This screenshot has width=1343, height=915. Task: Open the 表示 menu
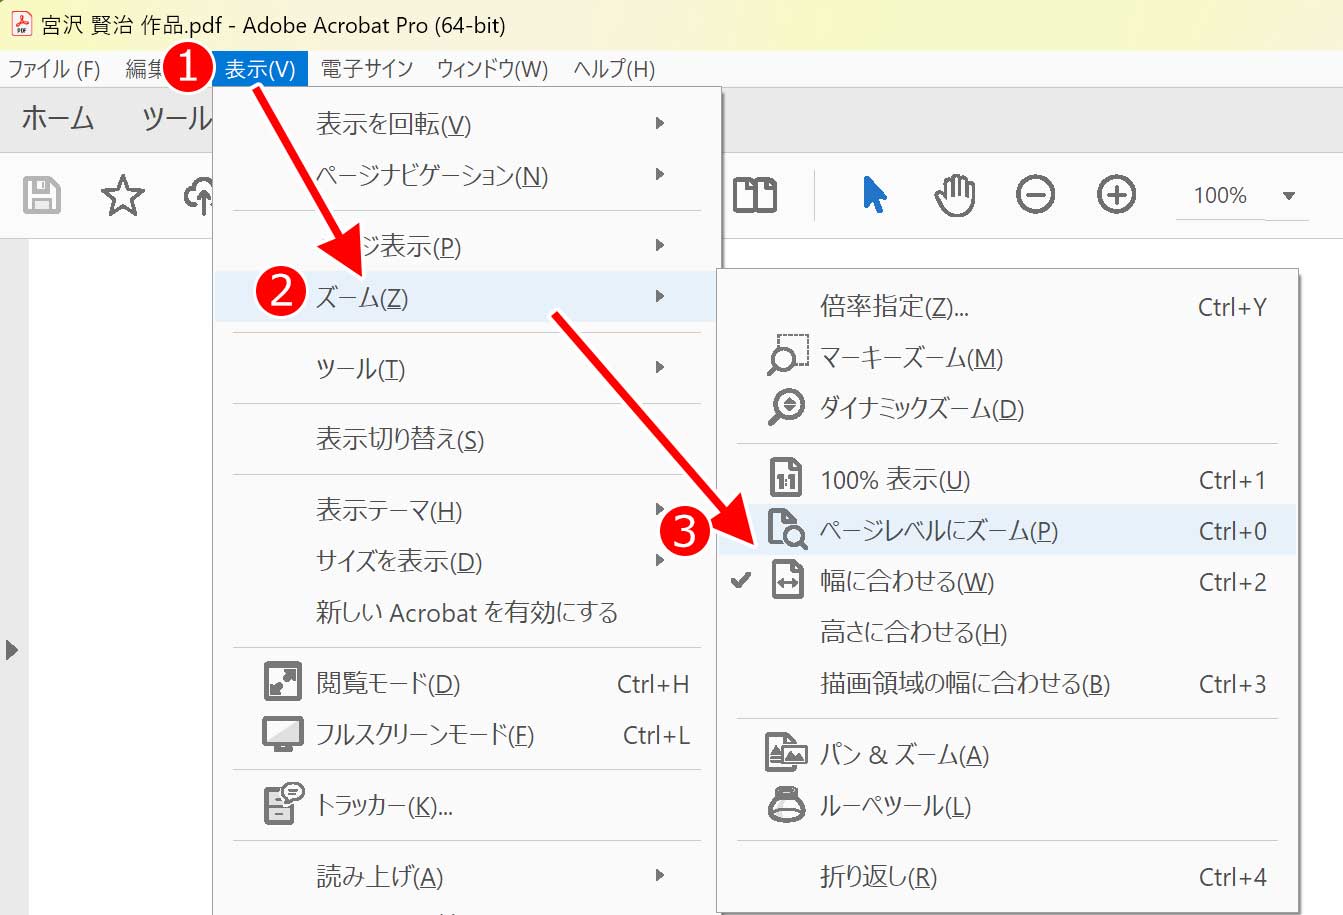point(259,69)
